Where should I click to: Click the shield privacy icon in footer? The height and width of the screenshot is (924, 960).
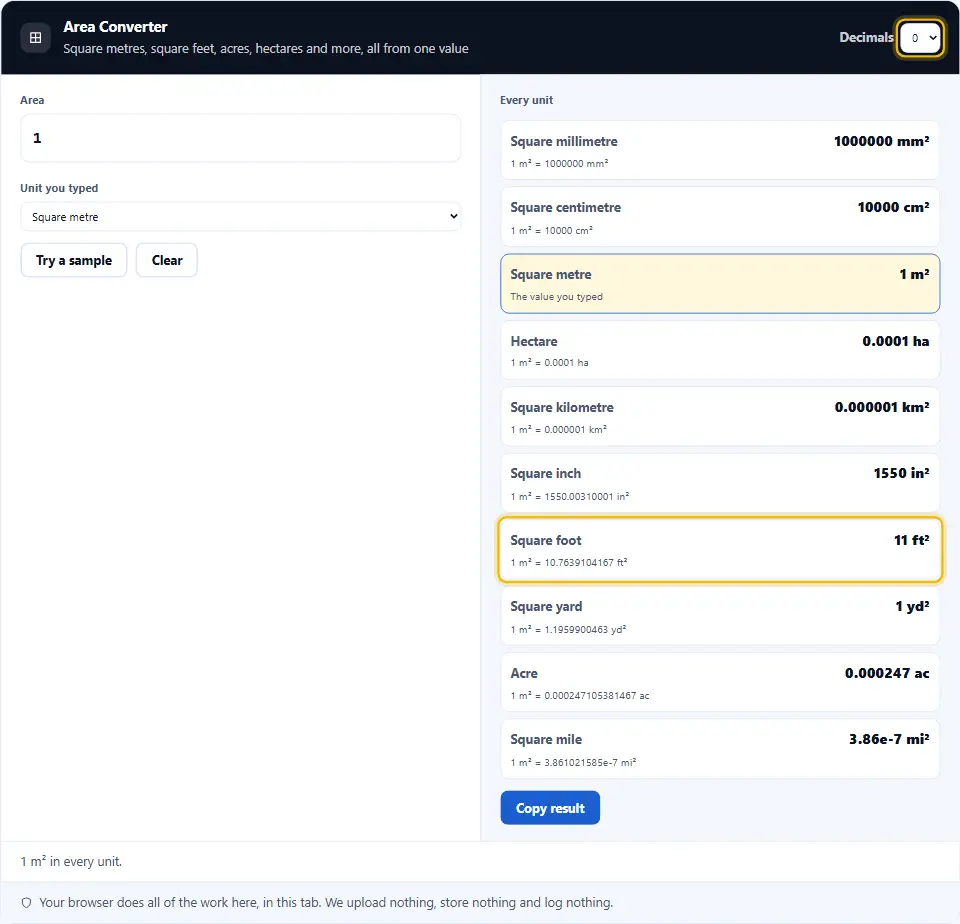pyautogui.click(x=26, y=903)
